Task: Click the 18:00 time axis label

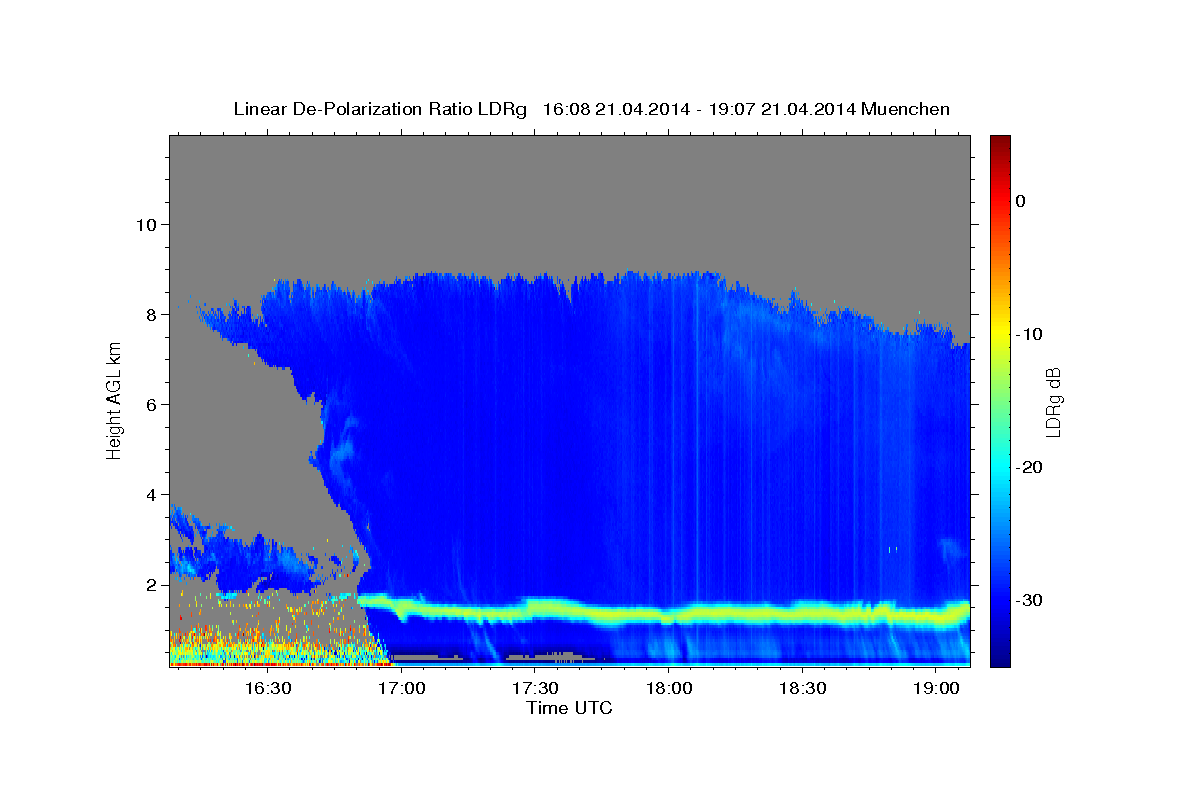Action: pos(669,688)
